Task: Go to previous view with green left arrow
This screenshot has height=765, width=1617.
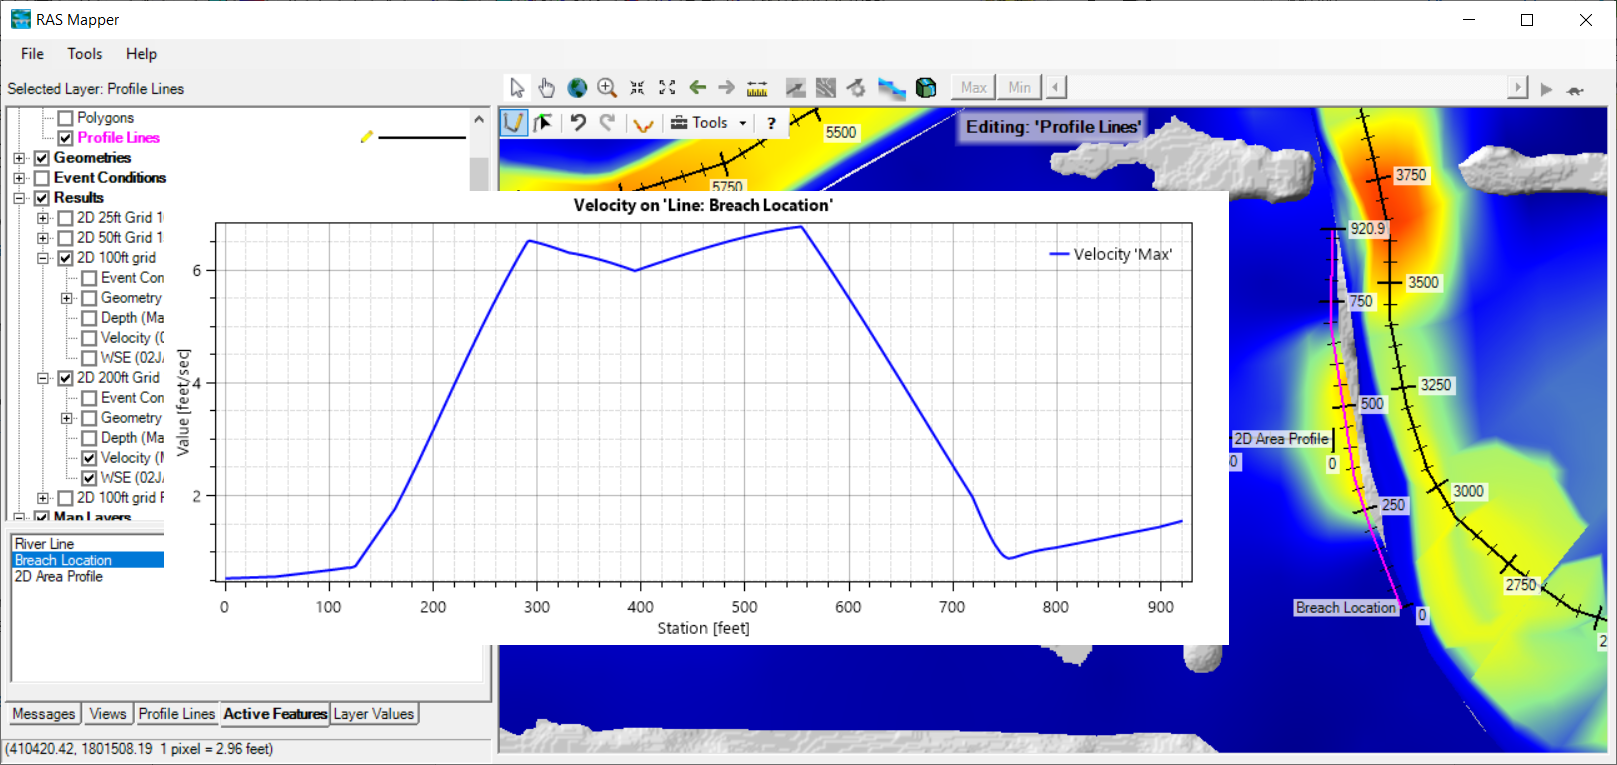Action: (698, 88)
